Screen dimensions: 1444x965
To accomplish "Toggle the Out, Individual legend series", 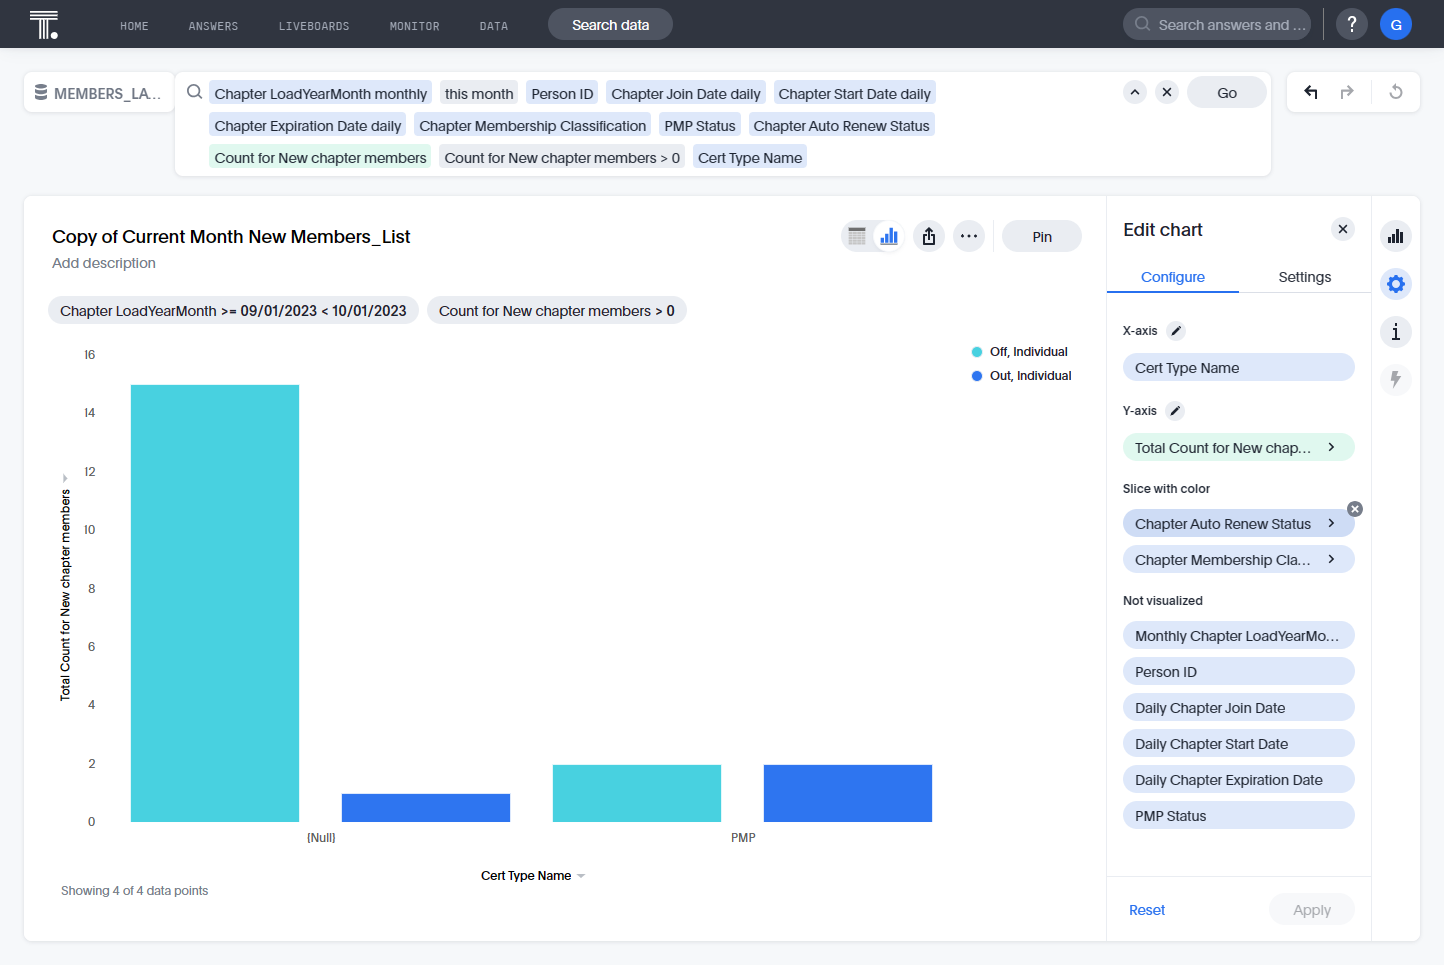I will pyautogui.click(x=1021, y=376).
